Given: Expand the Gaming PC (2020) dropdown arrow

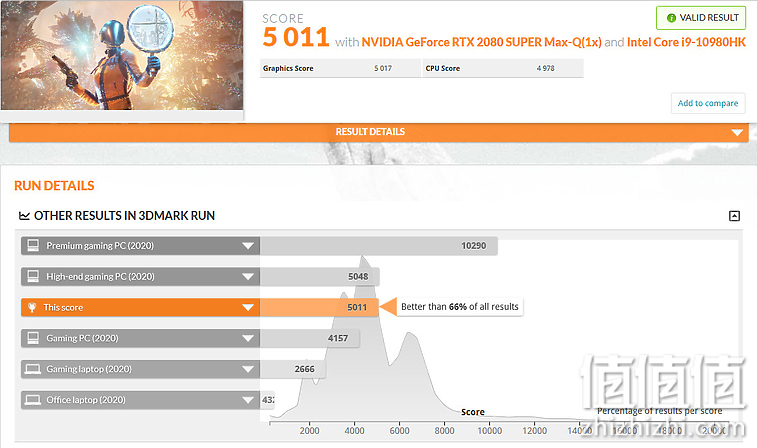Looking at the screenshot, I should click(x=248, y=338).
